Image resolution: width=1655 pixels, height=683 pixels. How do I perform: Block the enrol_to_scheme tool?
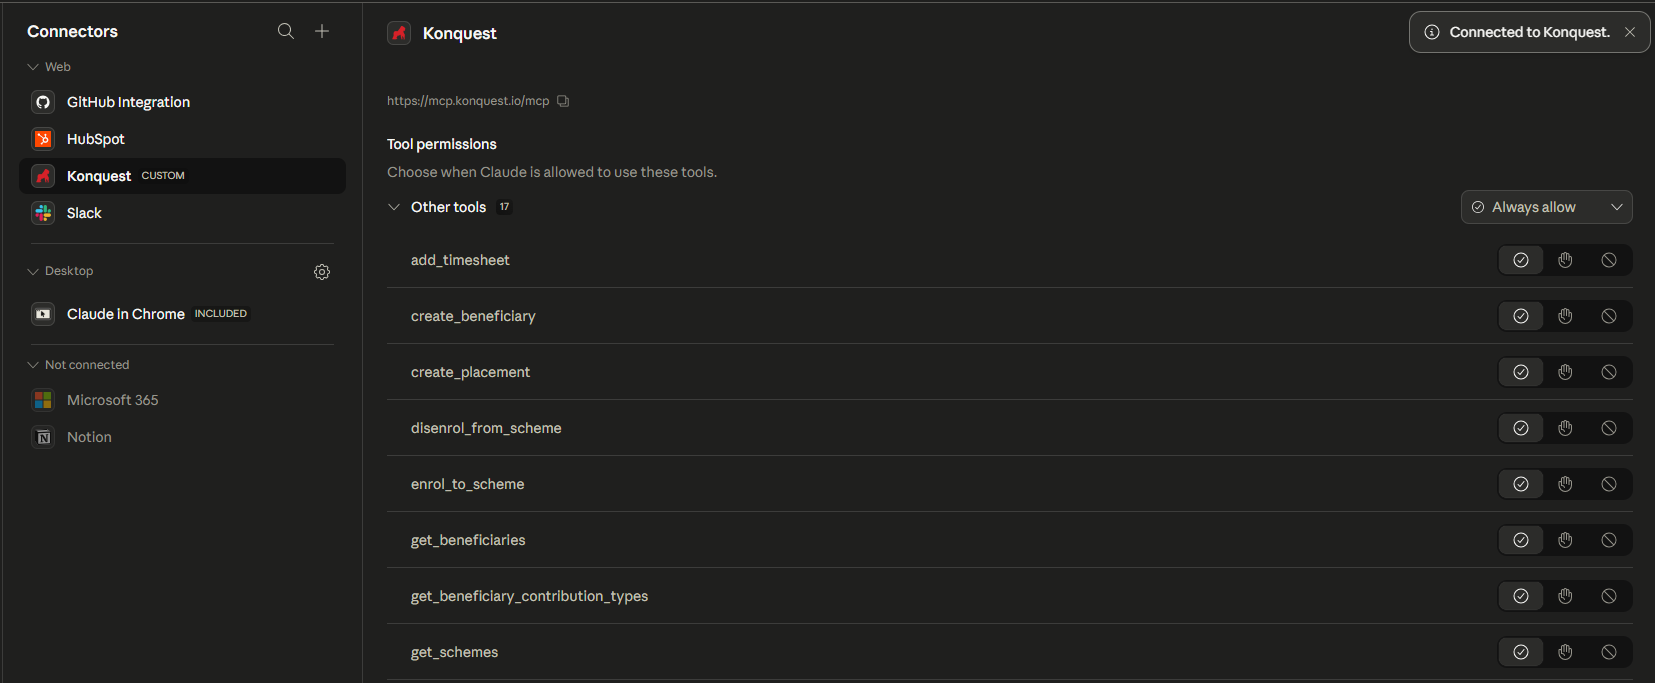coord(1609,484)
